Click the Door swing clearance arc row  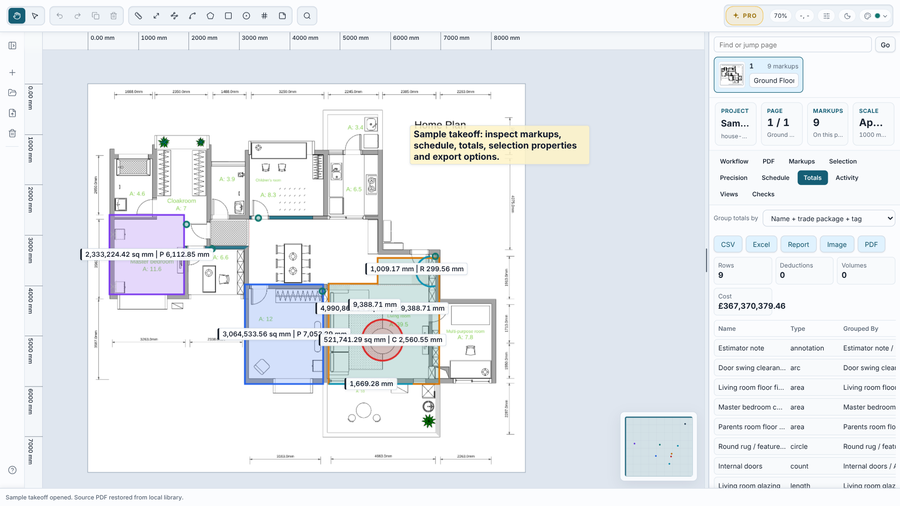point(805,368)
